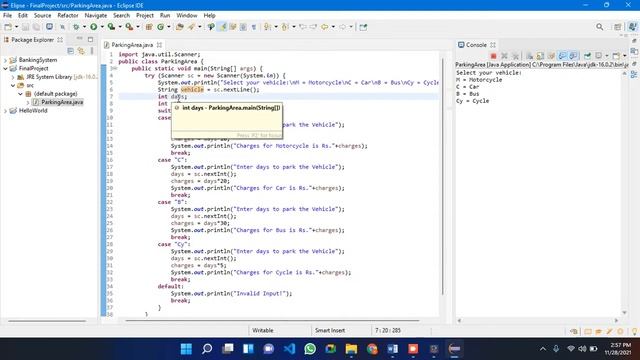
Task: Click the Open Type folder icon
Action: (x=180, y=27)
